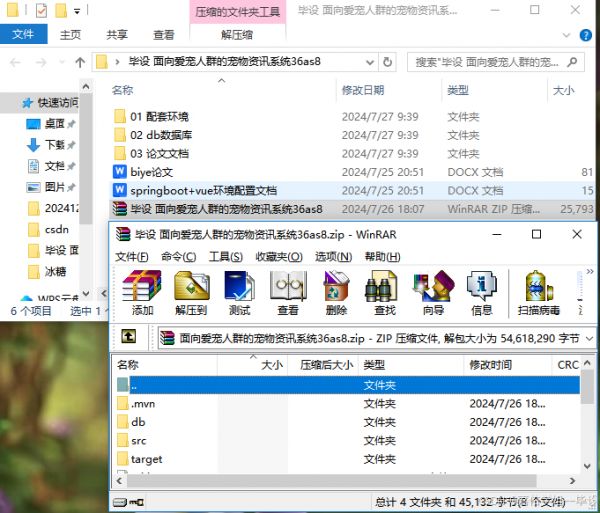Switch to the Share (共享) ribbon tab
This screenshot has width=600, height=513.
coord(117,35)
